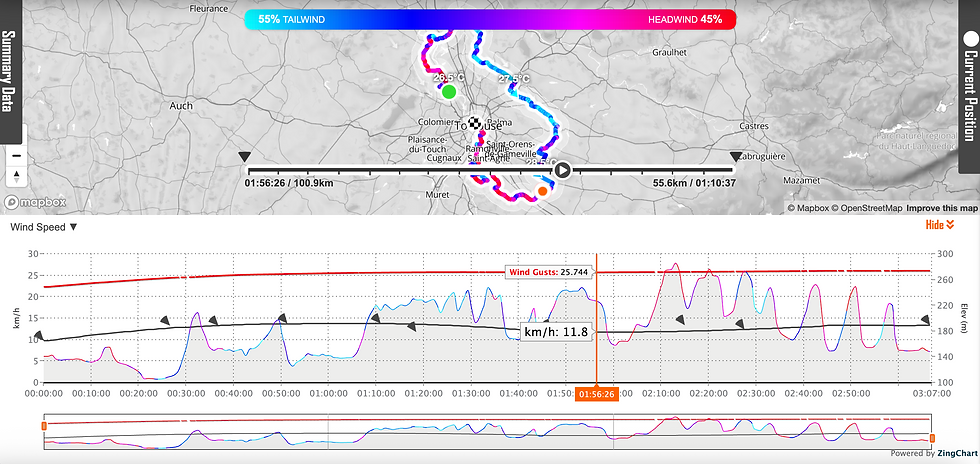The height and width of the screenshot is (464, 980).
Task: Click wind direction arrow near 00:50:00
Action: 282,318
